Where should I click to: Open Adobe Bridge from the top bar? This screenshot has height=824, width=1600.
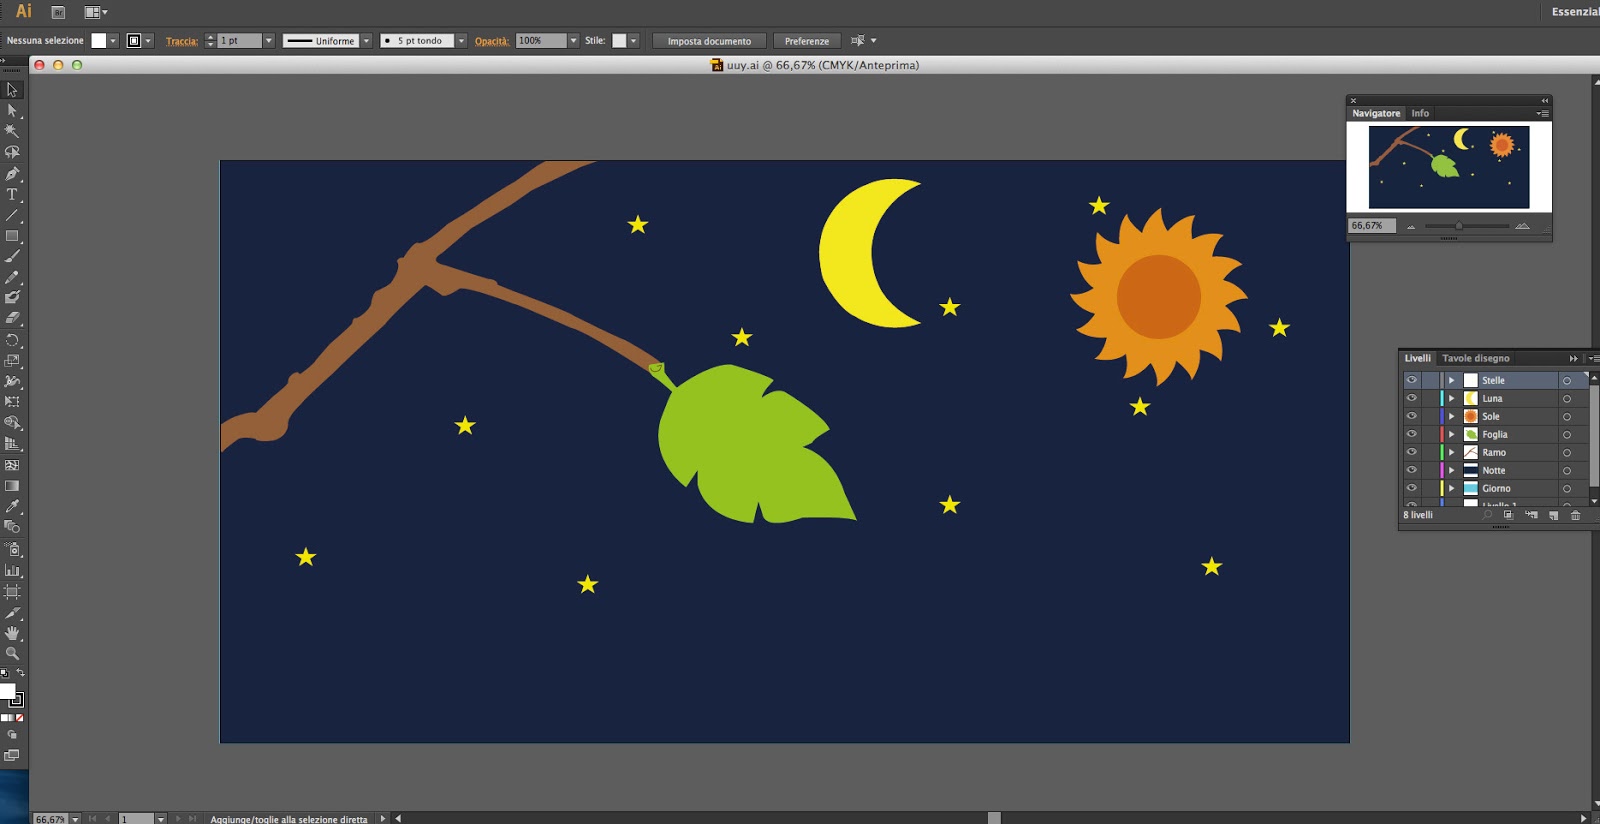(x=58, y=12)
